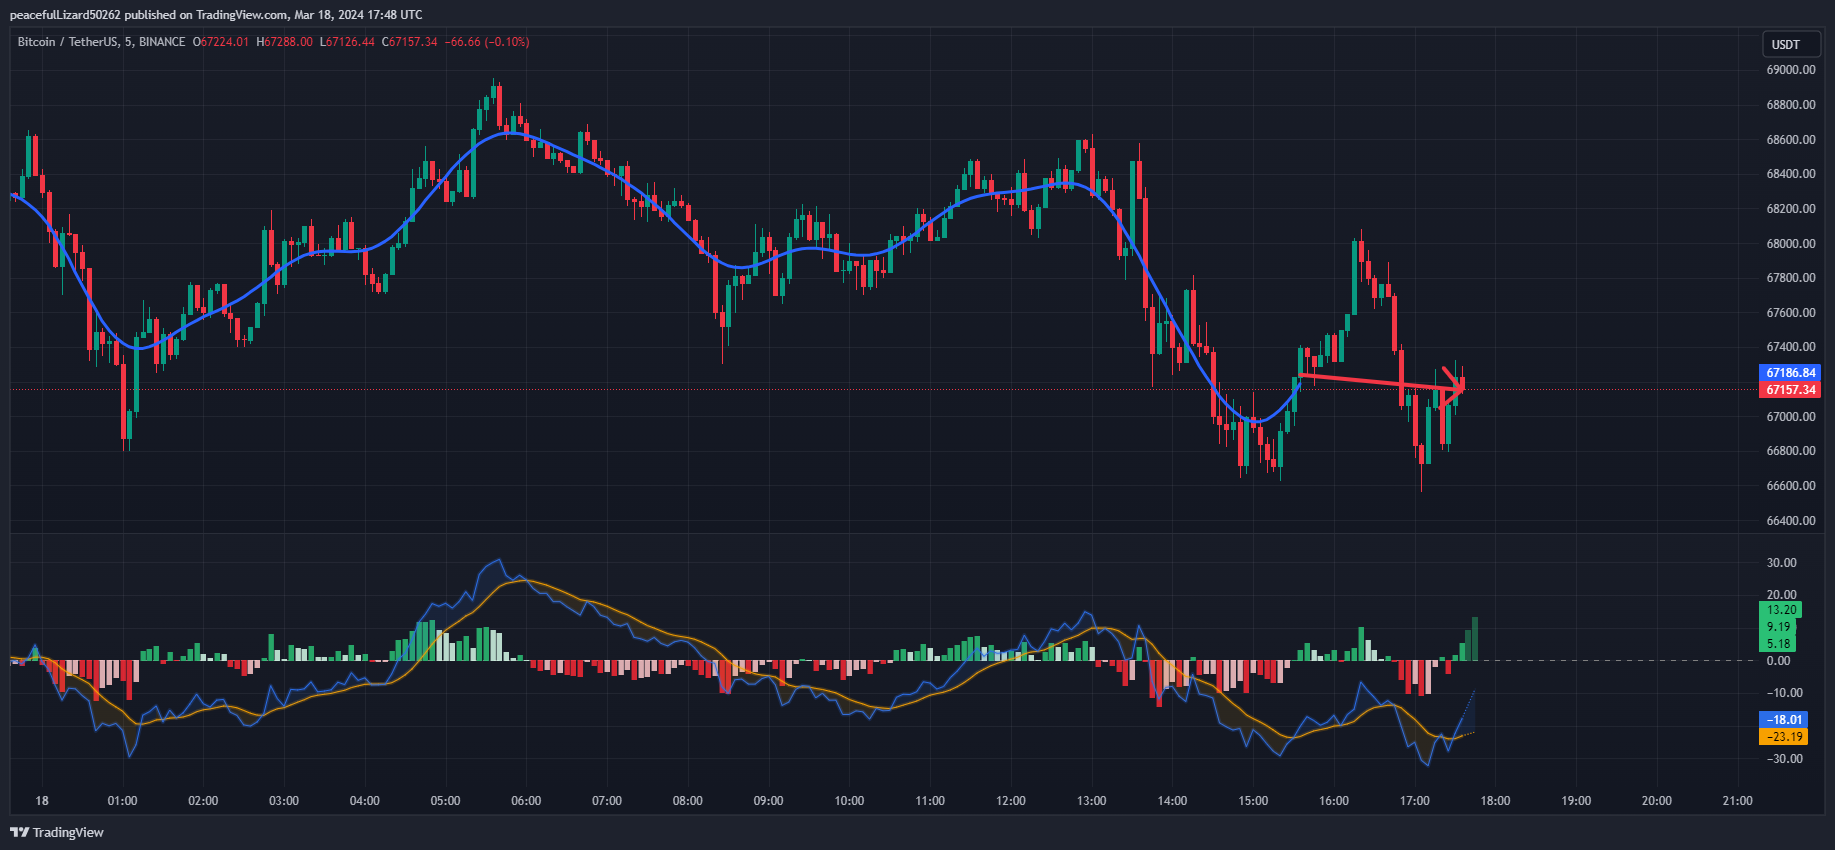Click the 21:00 time axis label
The width and height of the screenshot is (1835, 850).
pyautogui.click(x=1738, y=801)
